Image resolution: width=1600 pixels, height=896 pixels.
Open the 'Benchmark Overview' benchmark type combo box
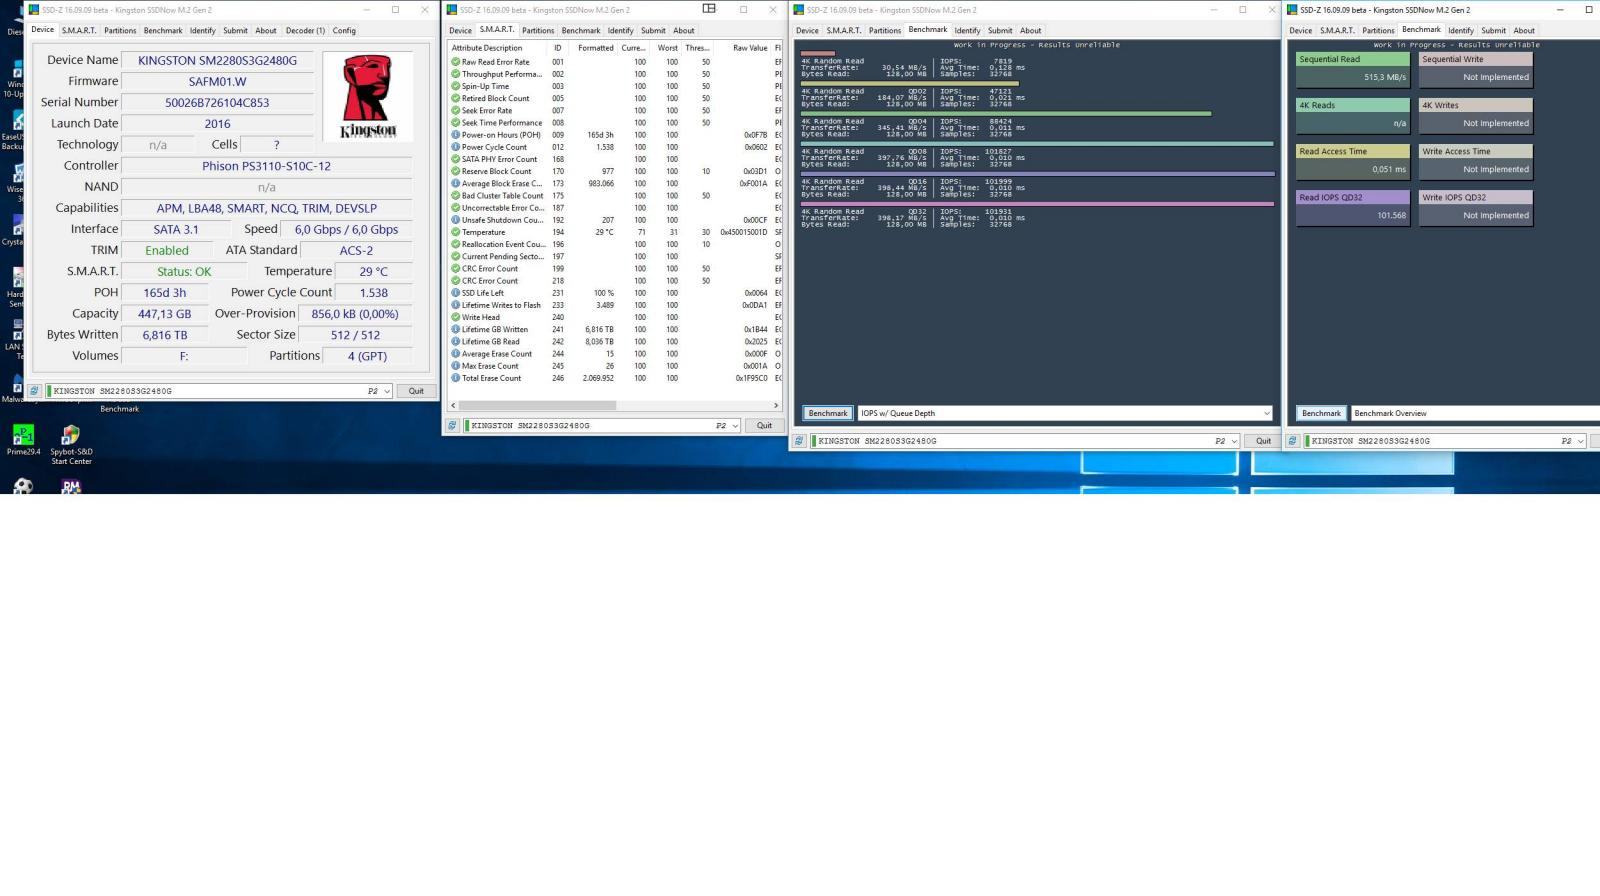coord(1475,413)
